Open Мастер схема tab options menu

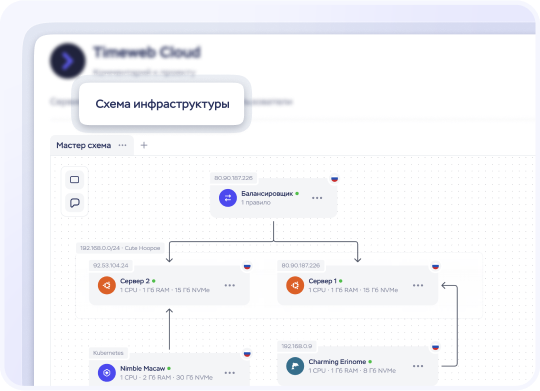122,145
